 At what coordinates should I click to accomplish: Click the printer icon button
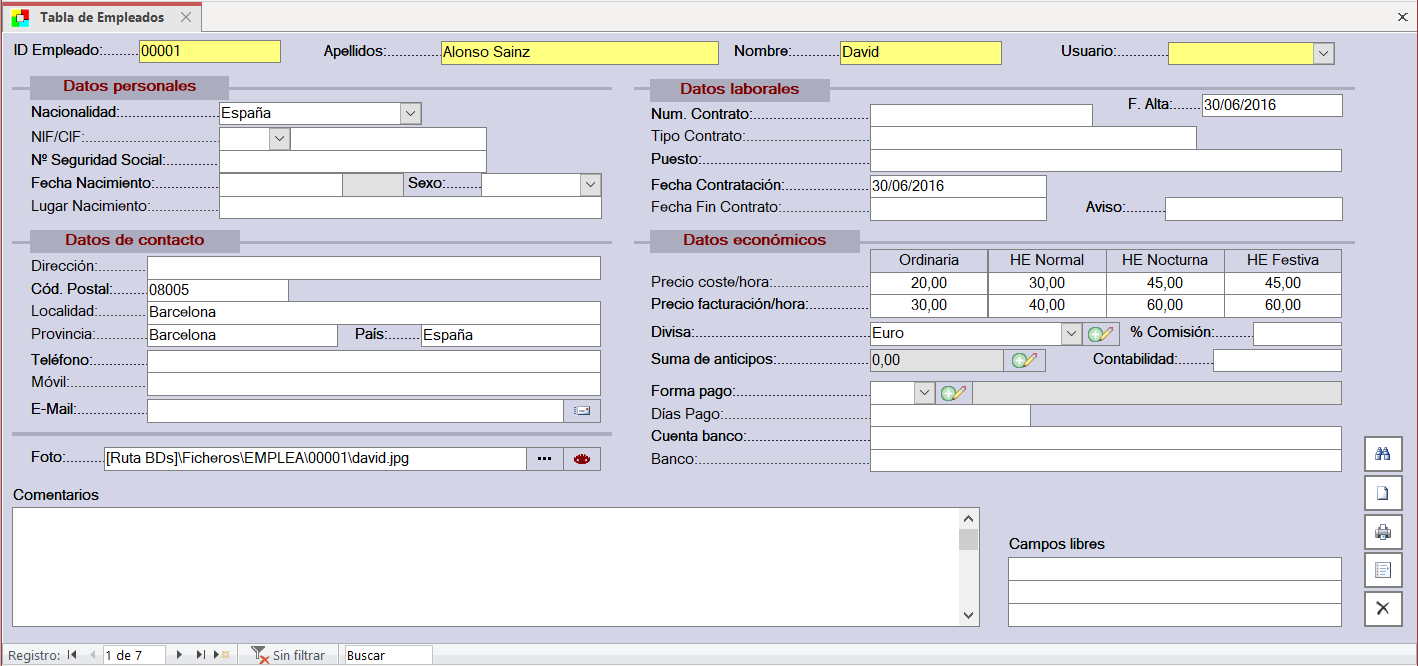(1383, 532)
